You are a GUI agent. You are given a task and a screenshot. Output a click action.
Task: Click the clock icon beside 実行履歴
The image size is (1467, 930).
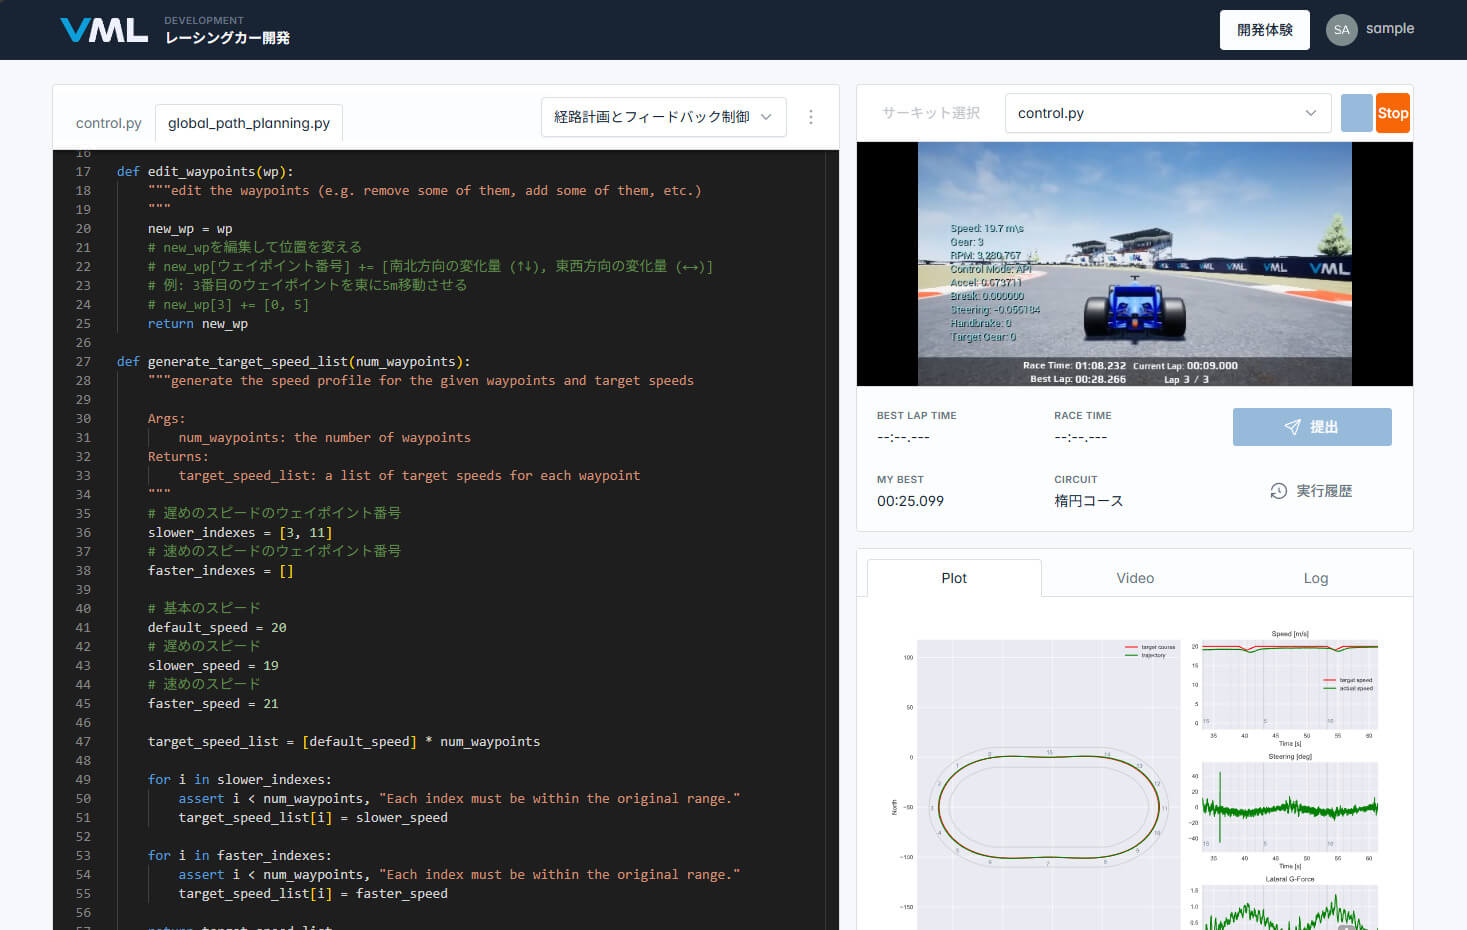(x=1278, y=491)
